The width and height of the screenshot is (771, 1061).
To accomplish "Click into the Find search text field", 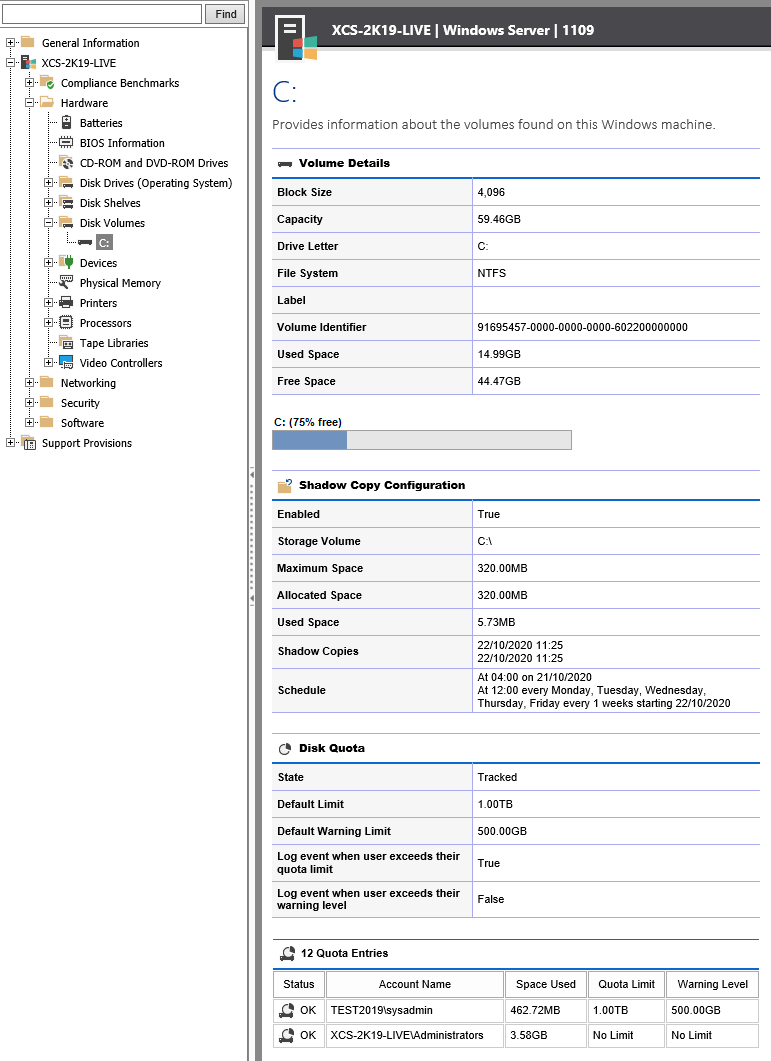I will (x=102, y=14).
